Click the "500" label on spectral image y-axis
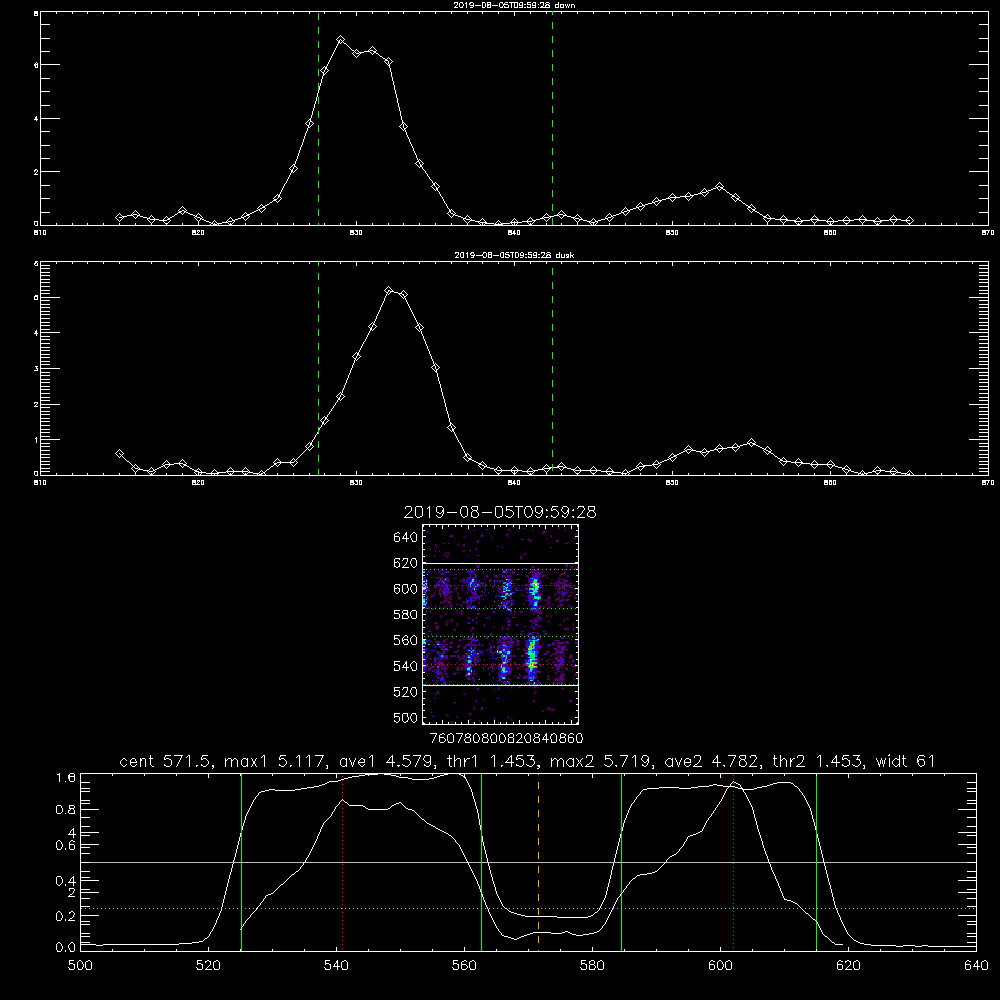1000x1000 pixels. pyautogui.click(x=406, y=717)
